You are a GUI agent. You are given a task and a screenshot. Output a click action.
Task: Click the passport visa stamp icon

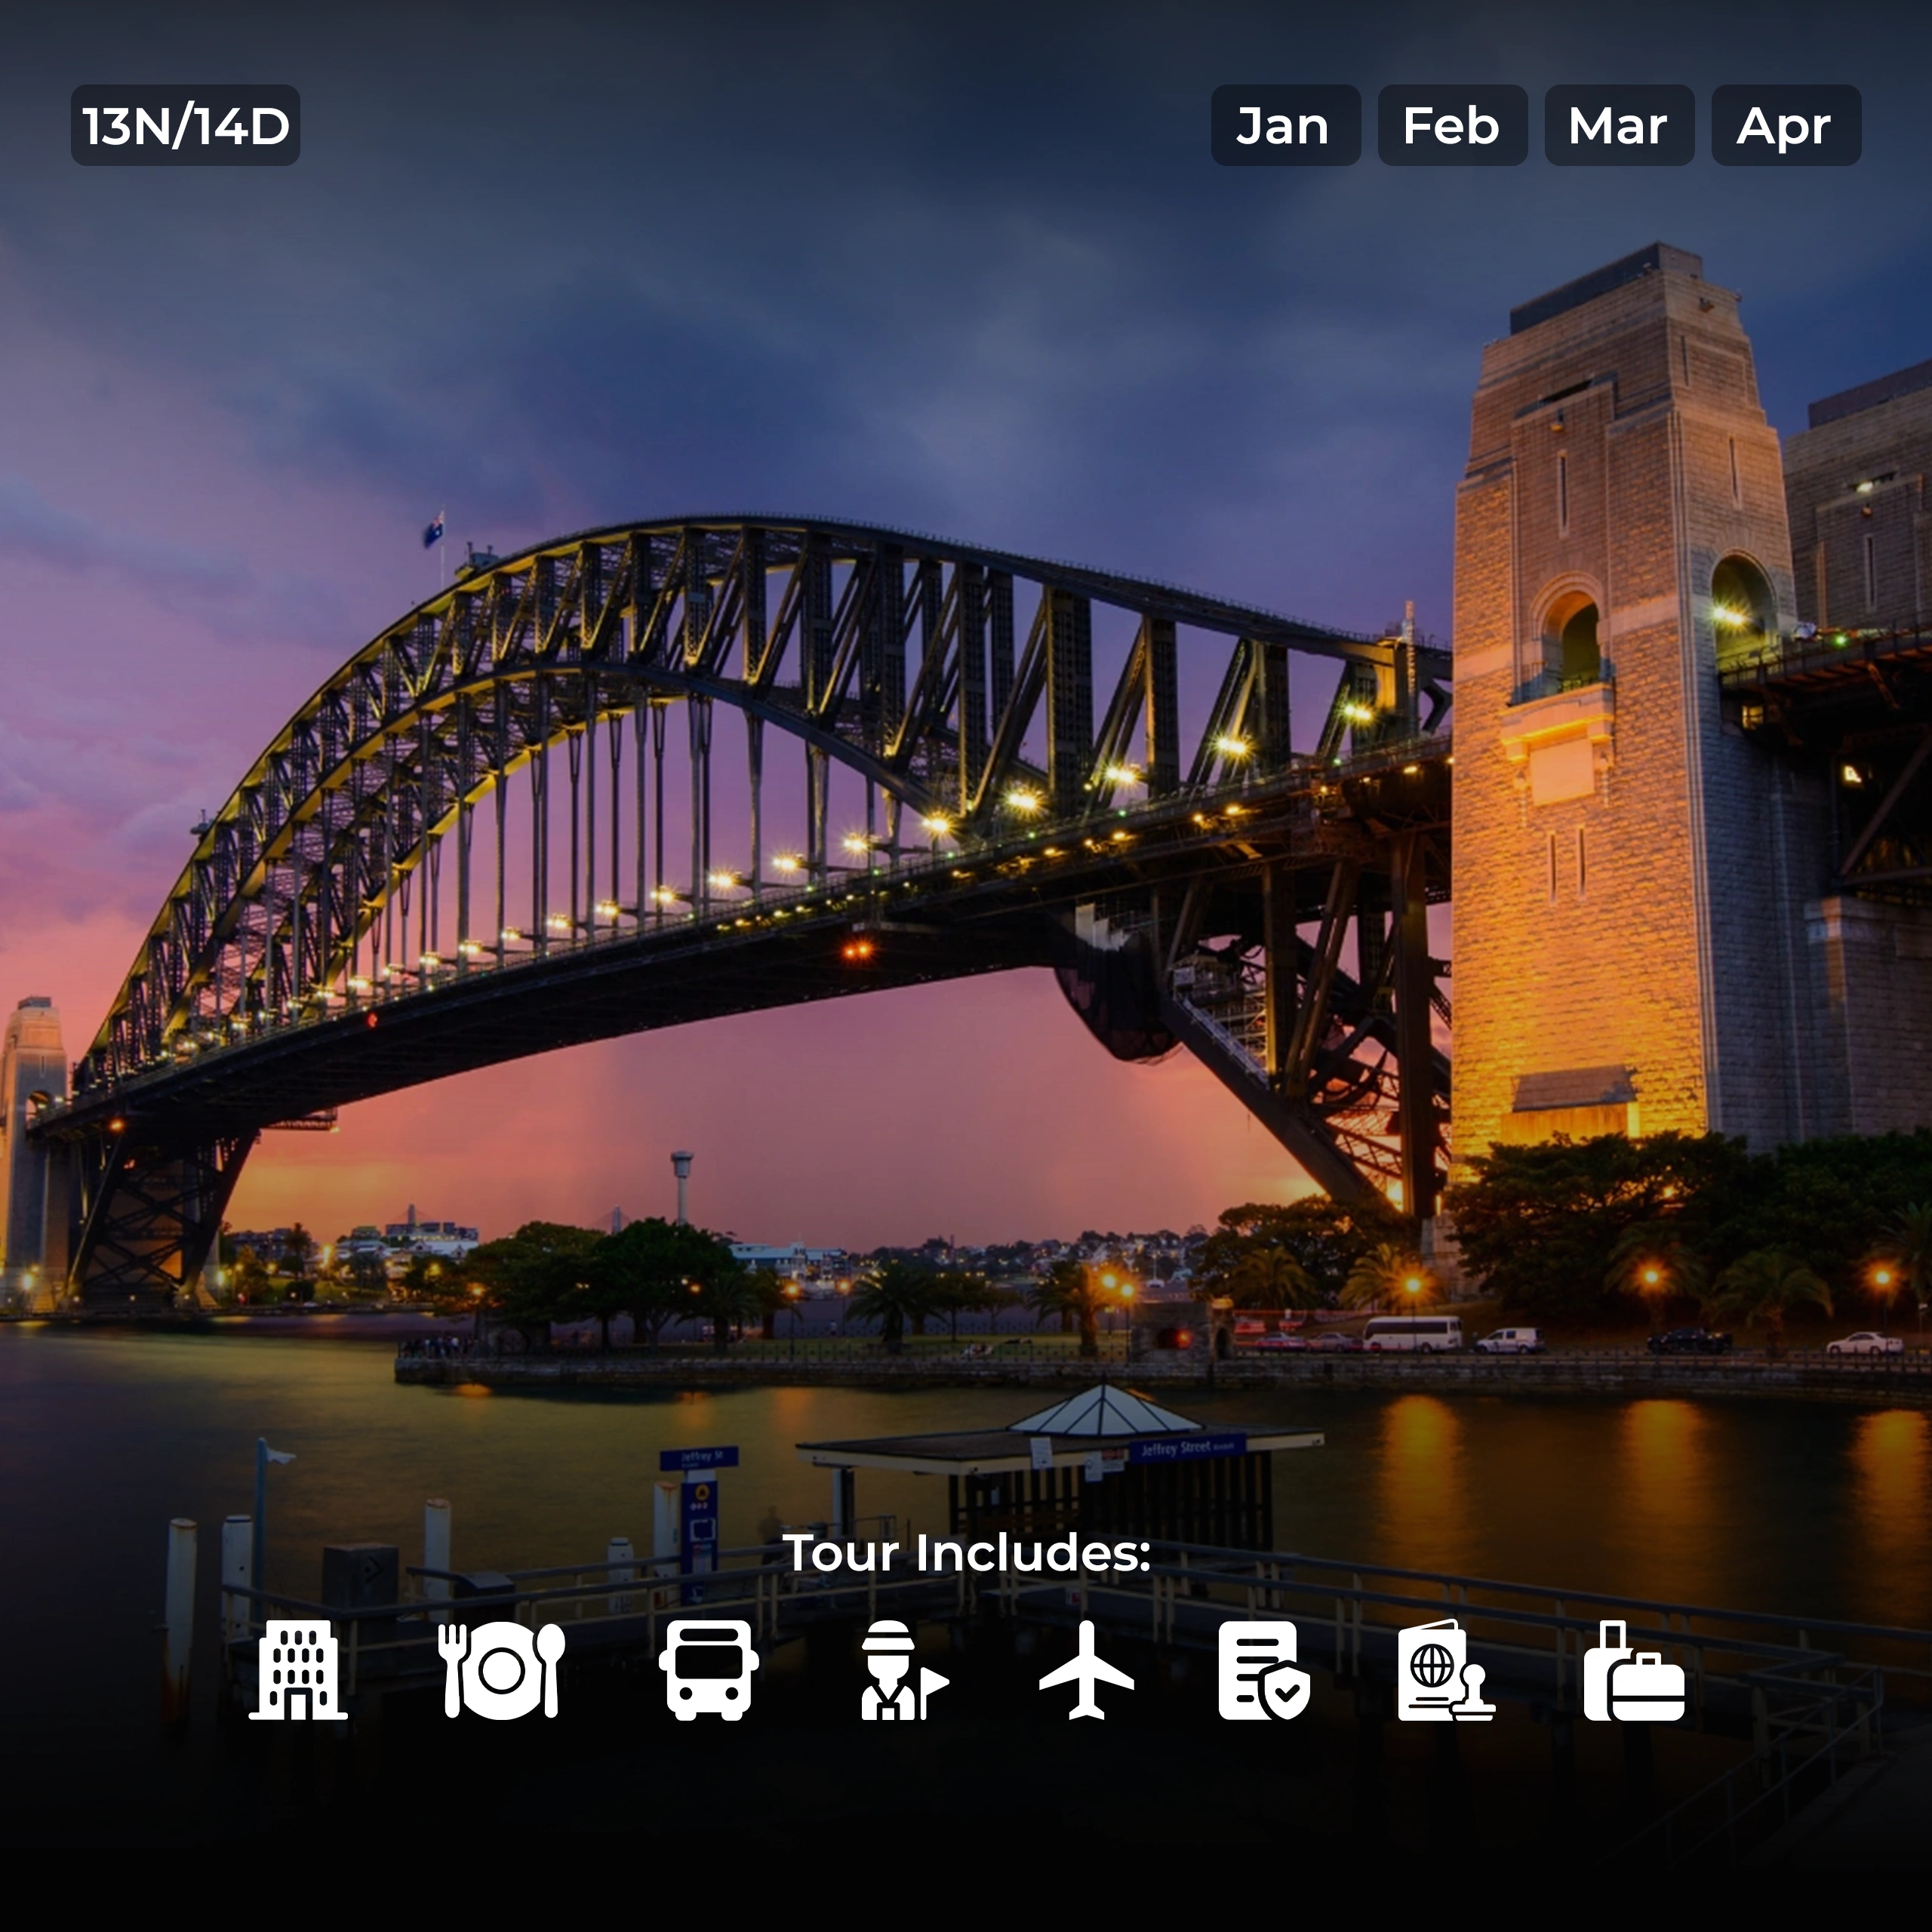click(x=1445, y=1670)
